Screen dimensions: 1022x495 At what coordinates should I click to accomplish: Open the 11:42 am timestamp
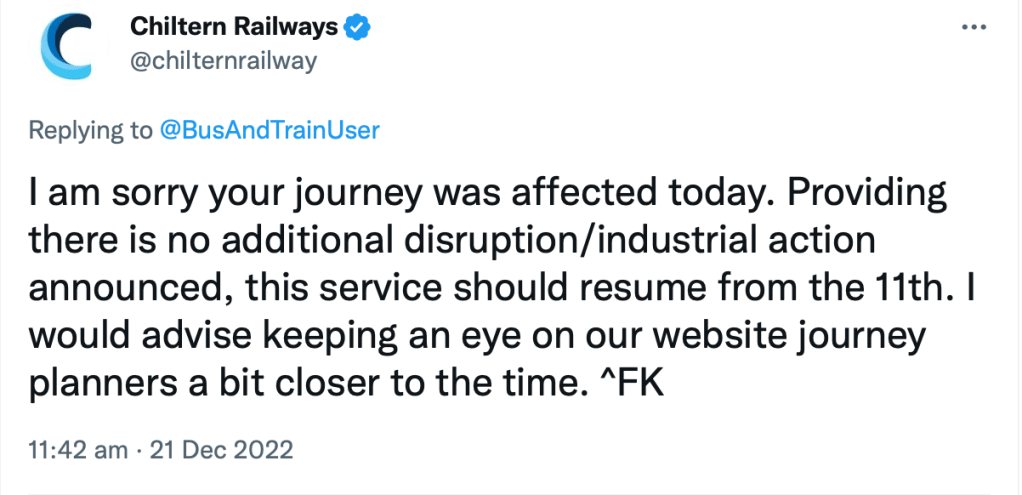tap(74, 450)
